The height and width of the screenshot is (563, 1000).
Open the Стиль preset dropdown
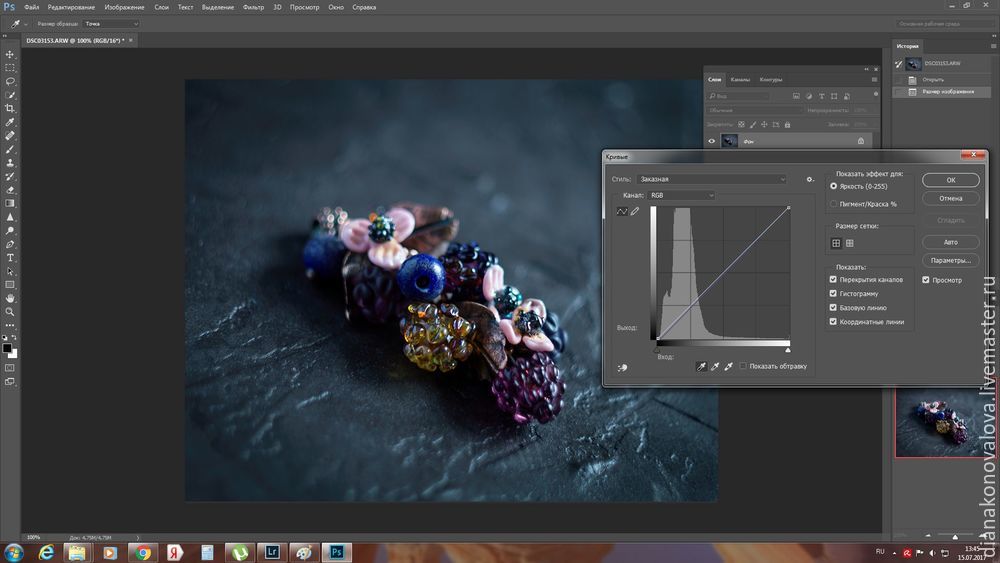pyautogui.click(x=711, y=179)
